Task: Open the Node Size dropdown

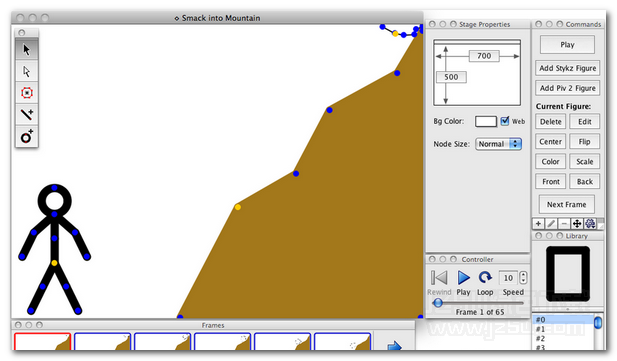Action: pyautogui.click(x=498, y=144)
